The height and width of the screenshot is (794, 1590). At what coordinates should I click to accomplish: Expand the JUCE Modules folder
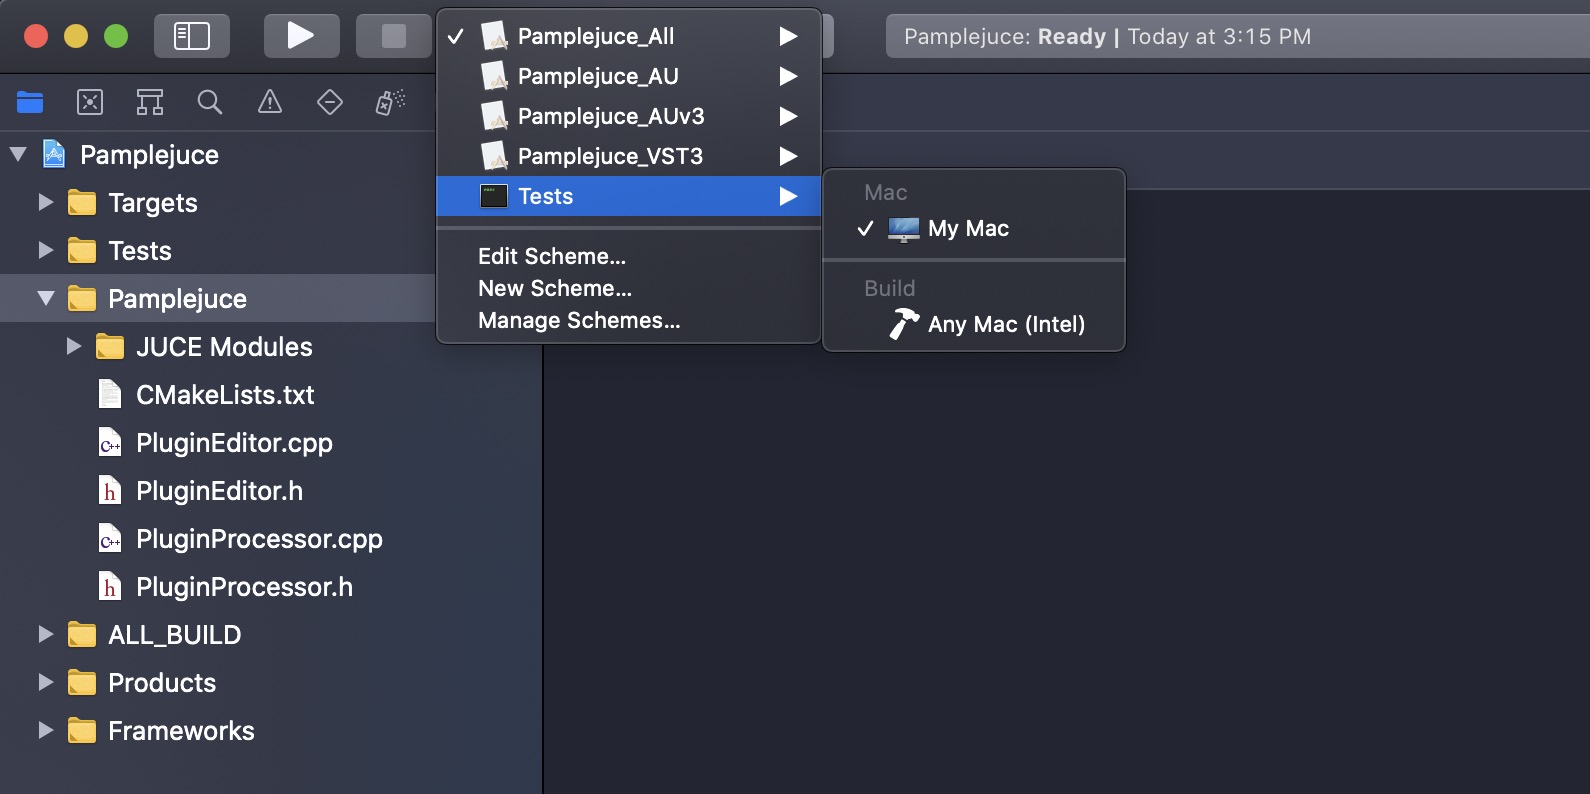pos(72,346)
